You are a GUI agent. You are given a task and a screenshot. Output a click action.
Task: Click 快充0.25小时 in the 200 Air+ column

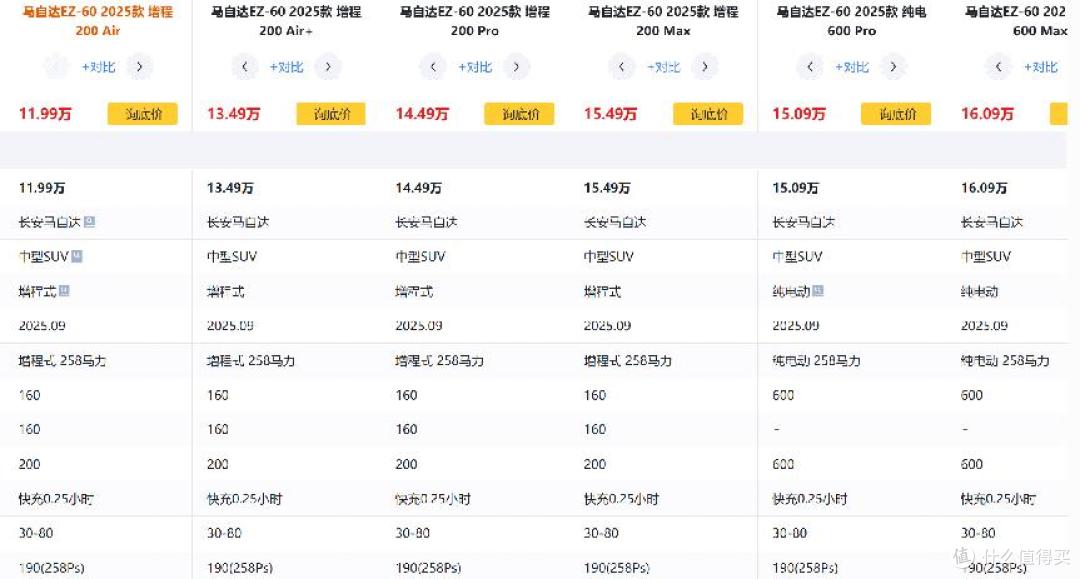245,498
